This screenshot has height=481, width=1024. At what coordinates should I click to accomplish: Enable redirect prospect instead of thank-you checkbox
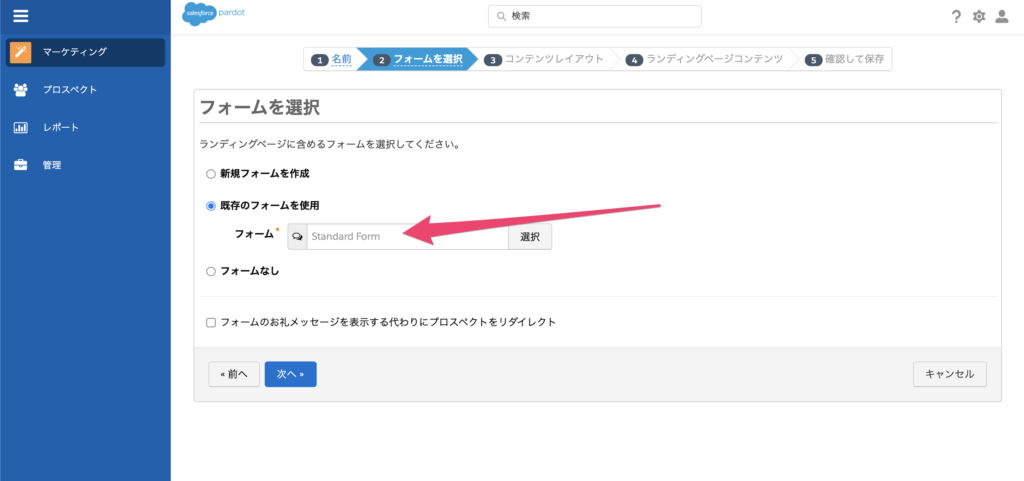point(211,323)
